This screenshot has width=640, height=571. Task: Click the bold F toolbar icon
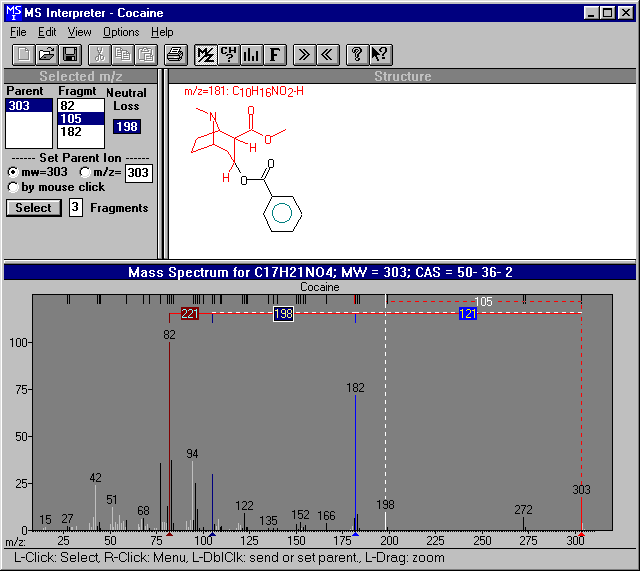point(275,55)
